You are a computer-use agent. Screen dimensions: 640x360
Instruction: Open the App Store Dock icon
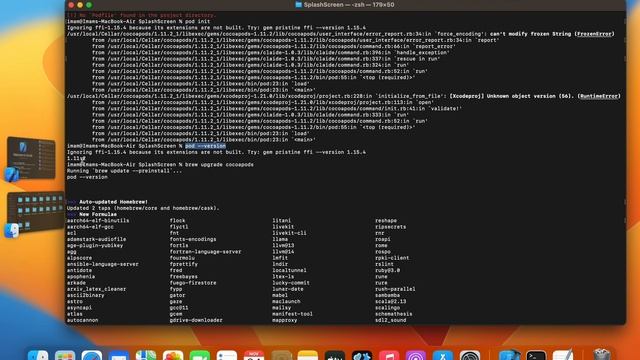(x=443, y=354)
